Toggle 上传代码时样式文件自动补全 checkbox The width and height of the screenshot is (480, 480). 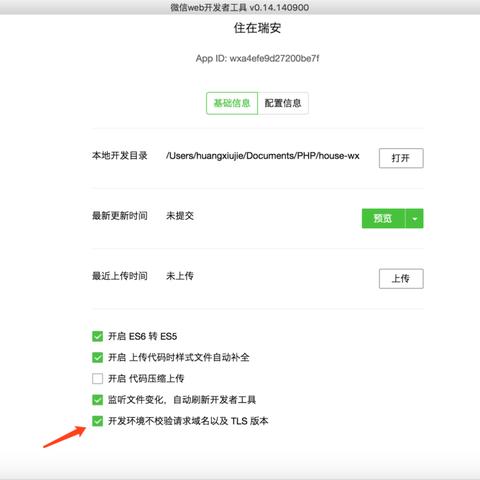(97, 357)
